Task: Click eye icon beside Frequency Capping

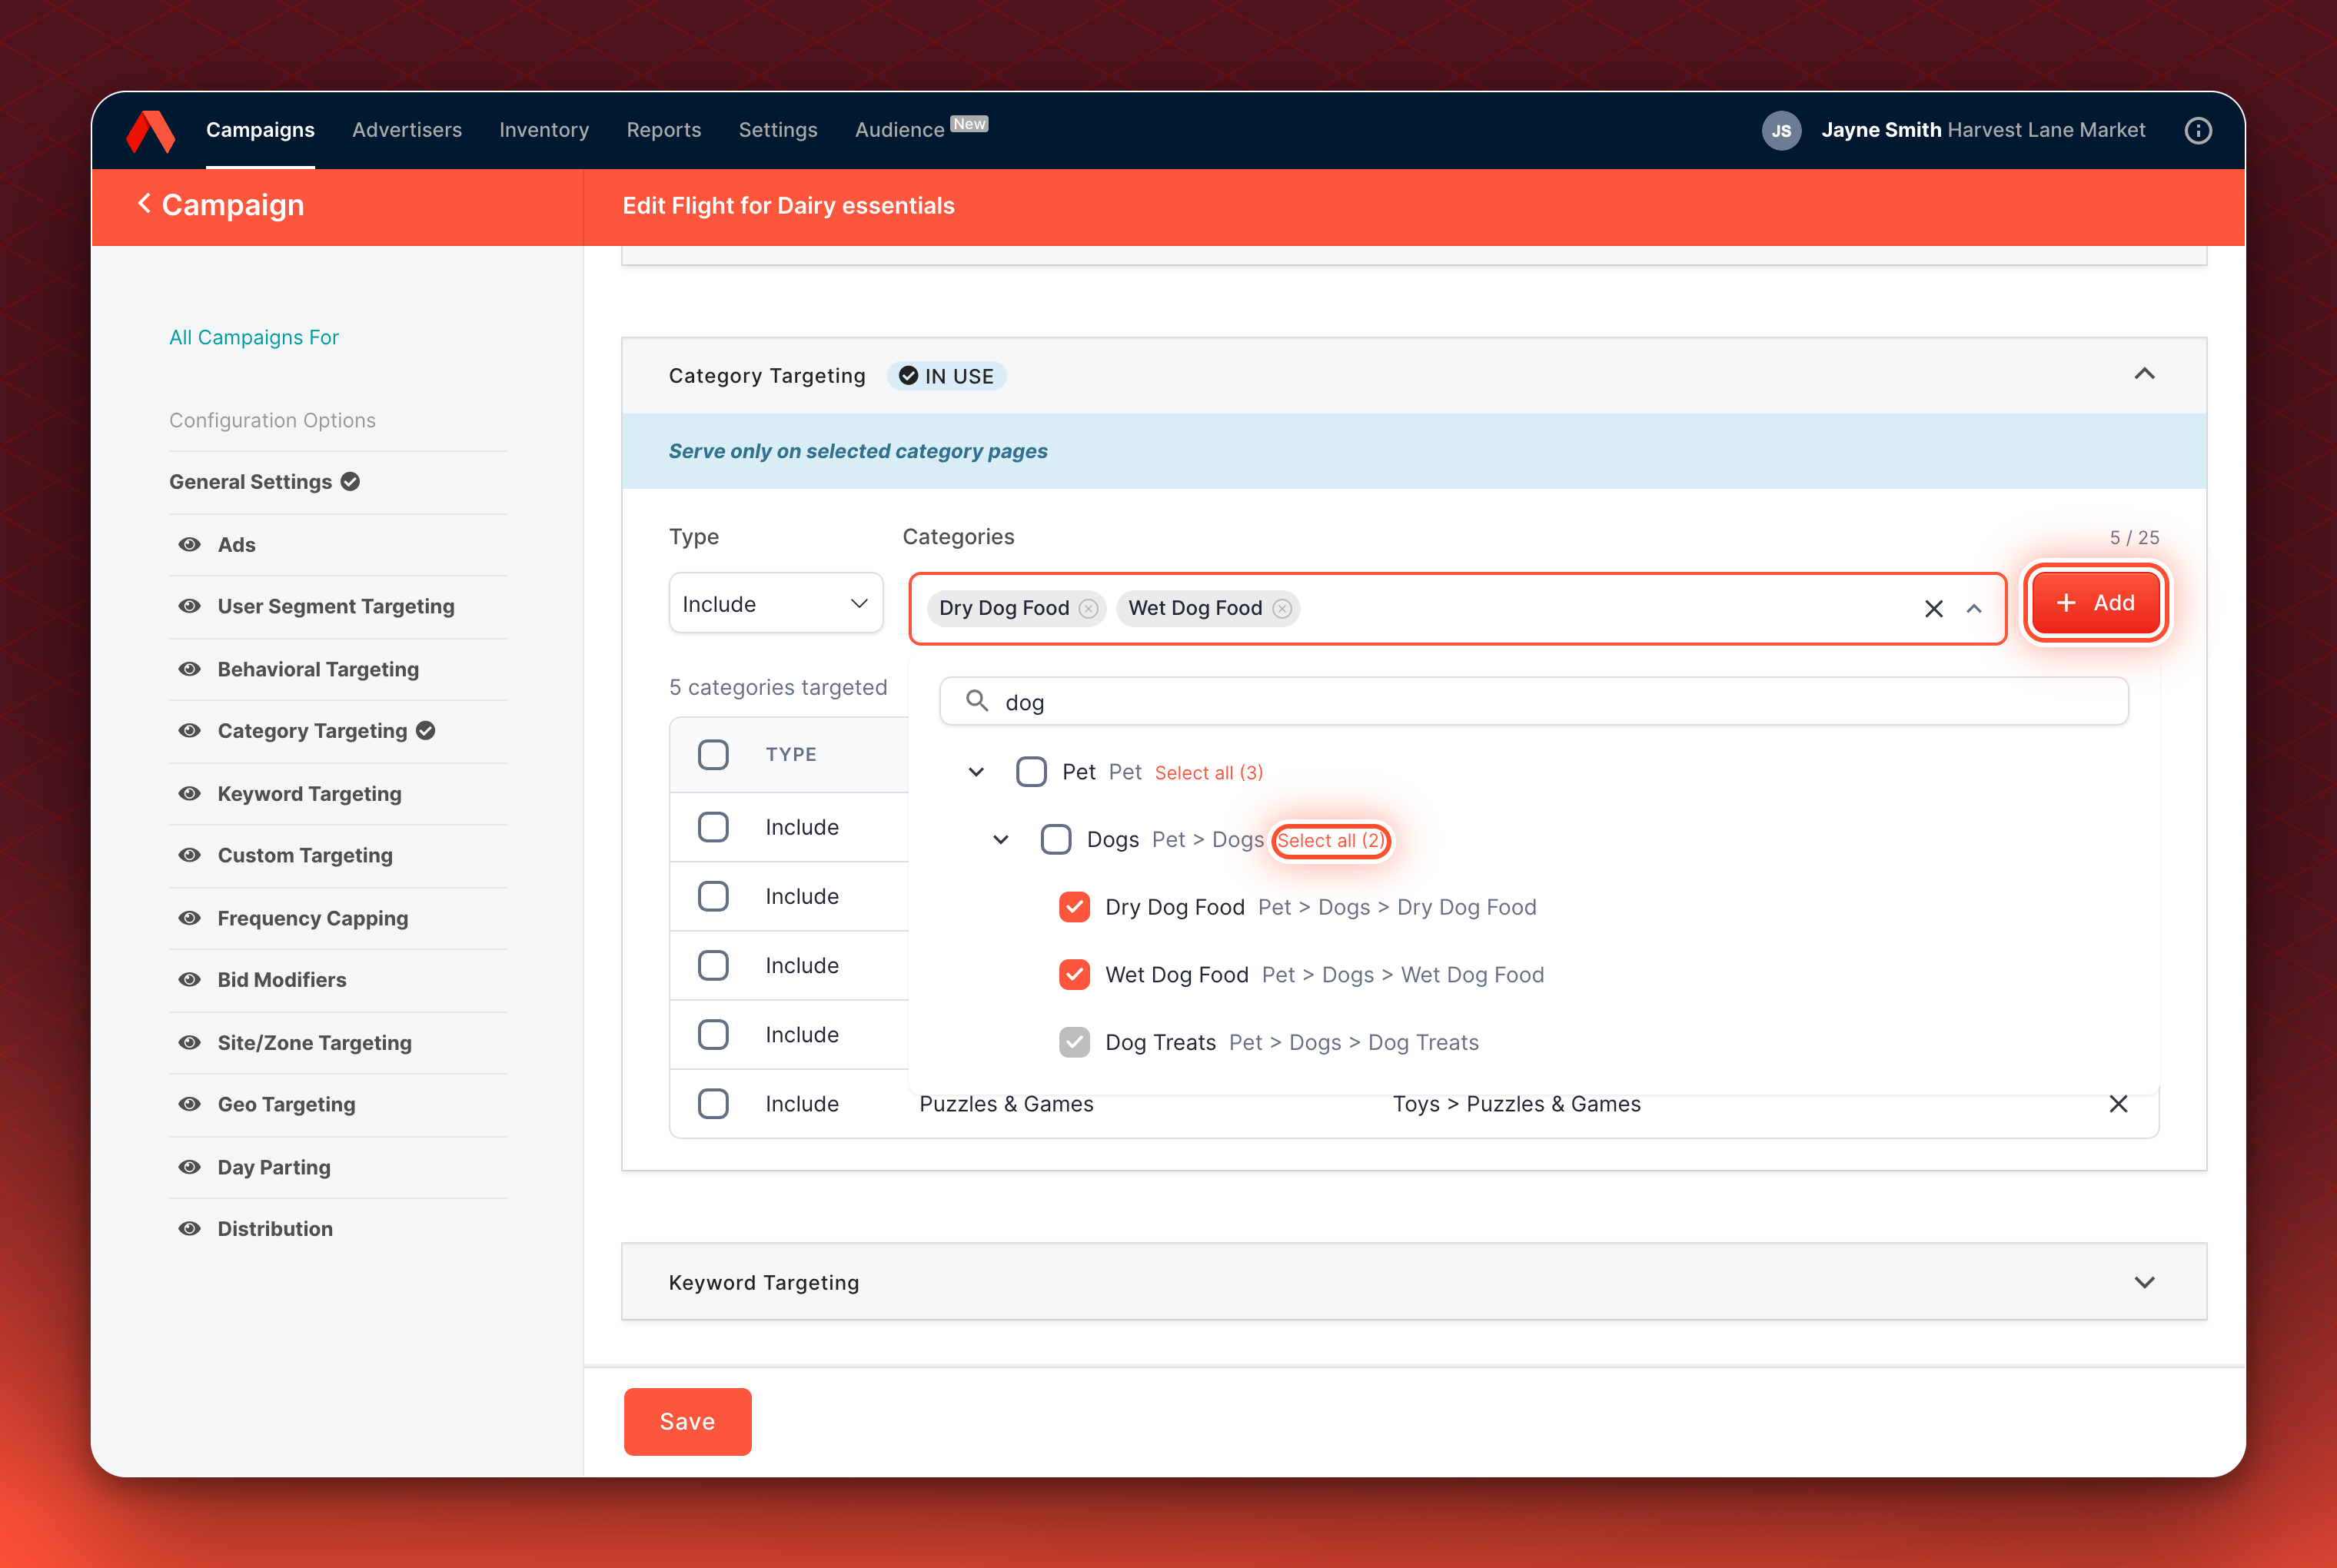Action: coord(189,917)
